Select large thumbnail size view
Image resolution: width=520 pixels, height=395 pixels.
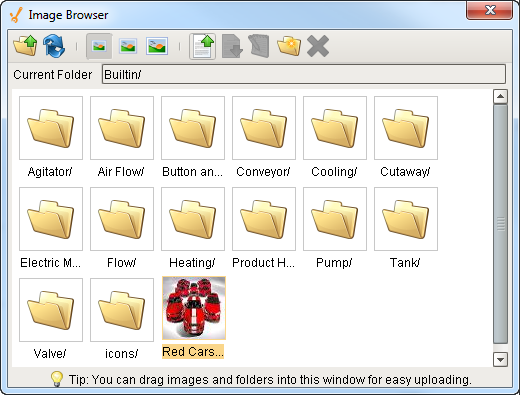coord(157,46)
